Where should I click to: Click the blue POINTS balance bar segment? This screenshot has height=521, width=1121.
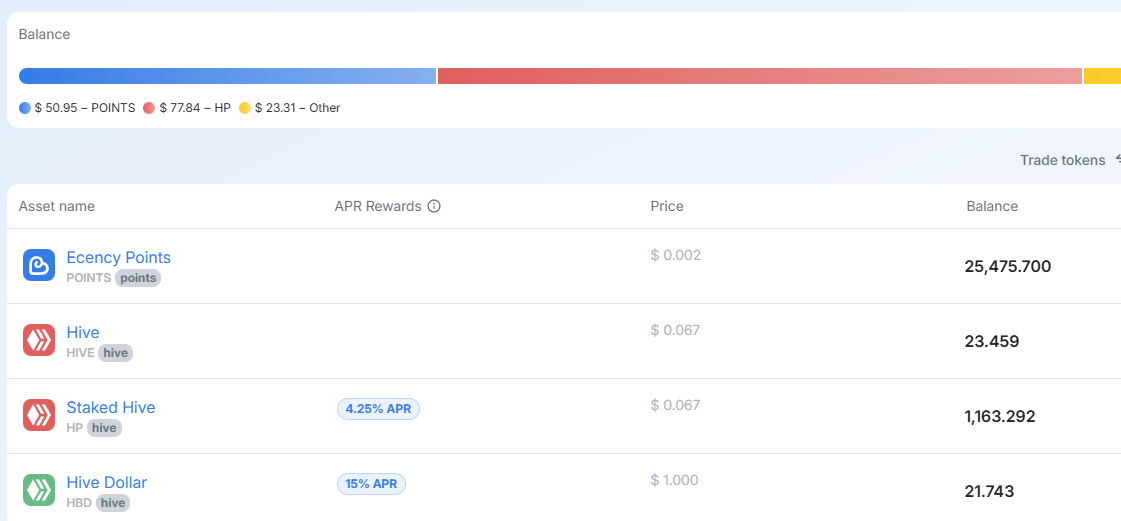(x=227, y=76)
